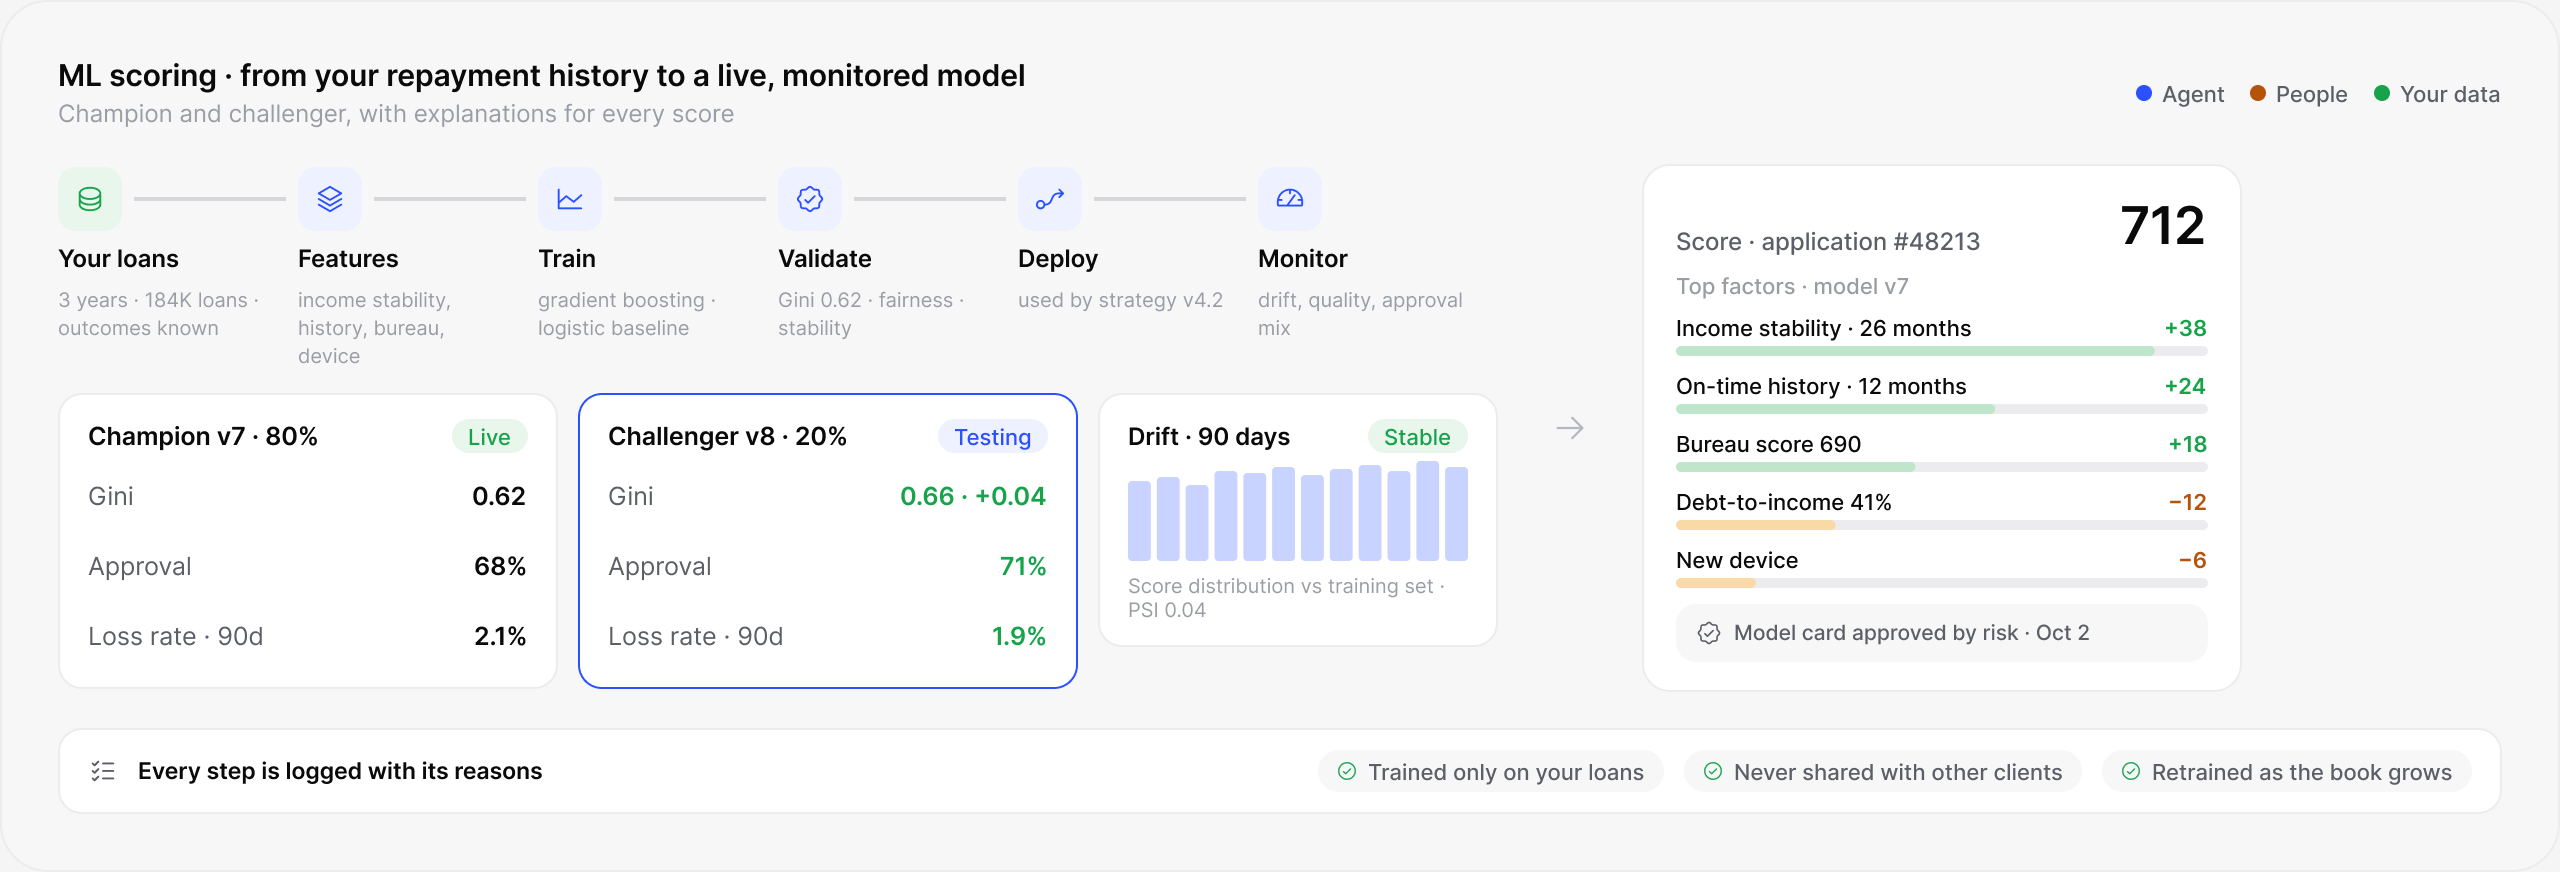The height and width of the screenshot is (872, 2560).
Task: Click the 'Never shared with other clients' chip
Action: [1882, 771]
